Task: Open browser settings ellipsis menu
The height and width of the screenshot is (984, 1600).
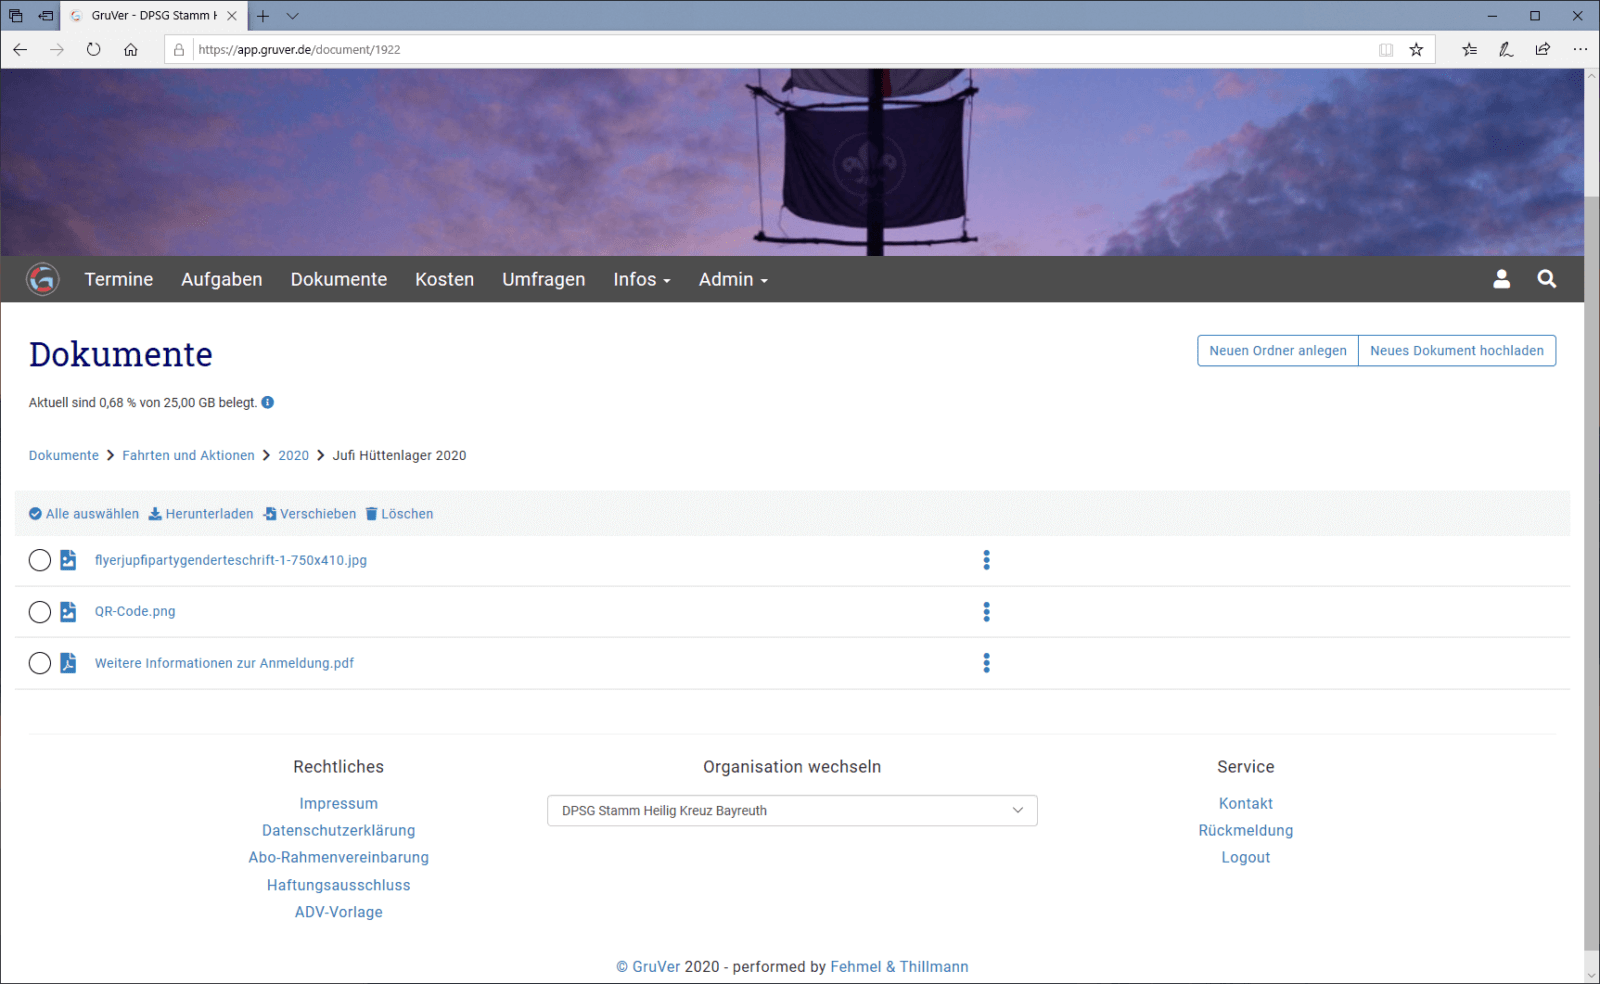Action: pyautogui.click(x=1580, y=49)
